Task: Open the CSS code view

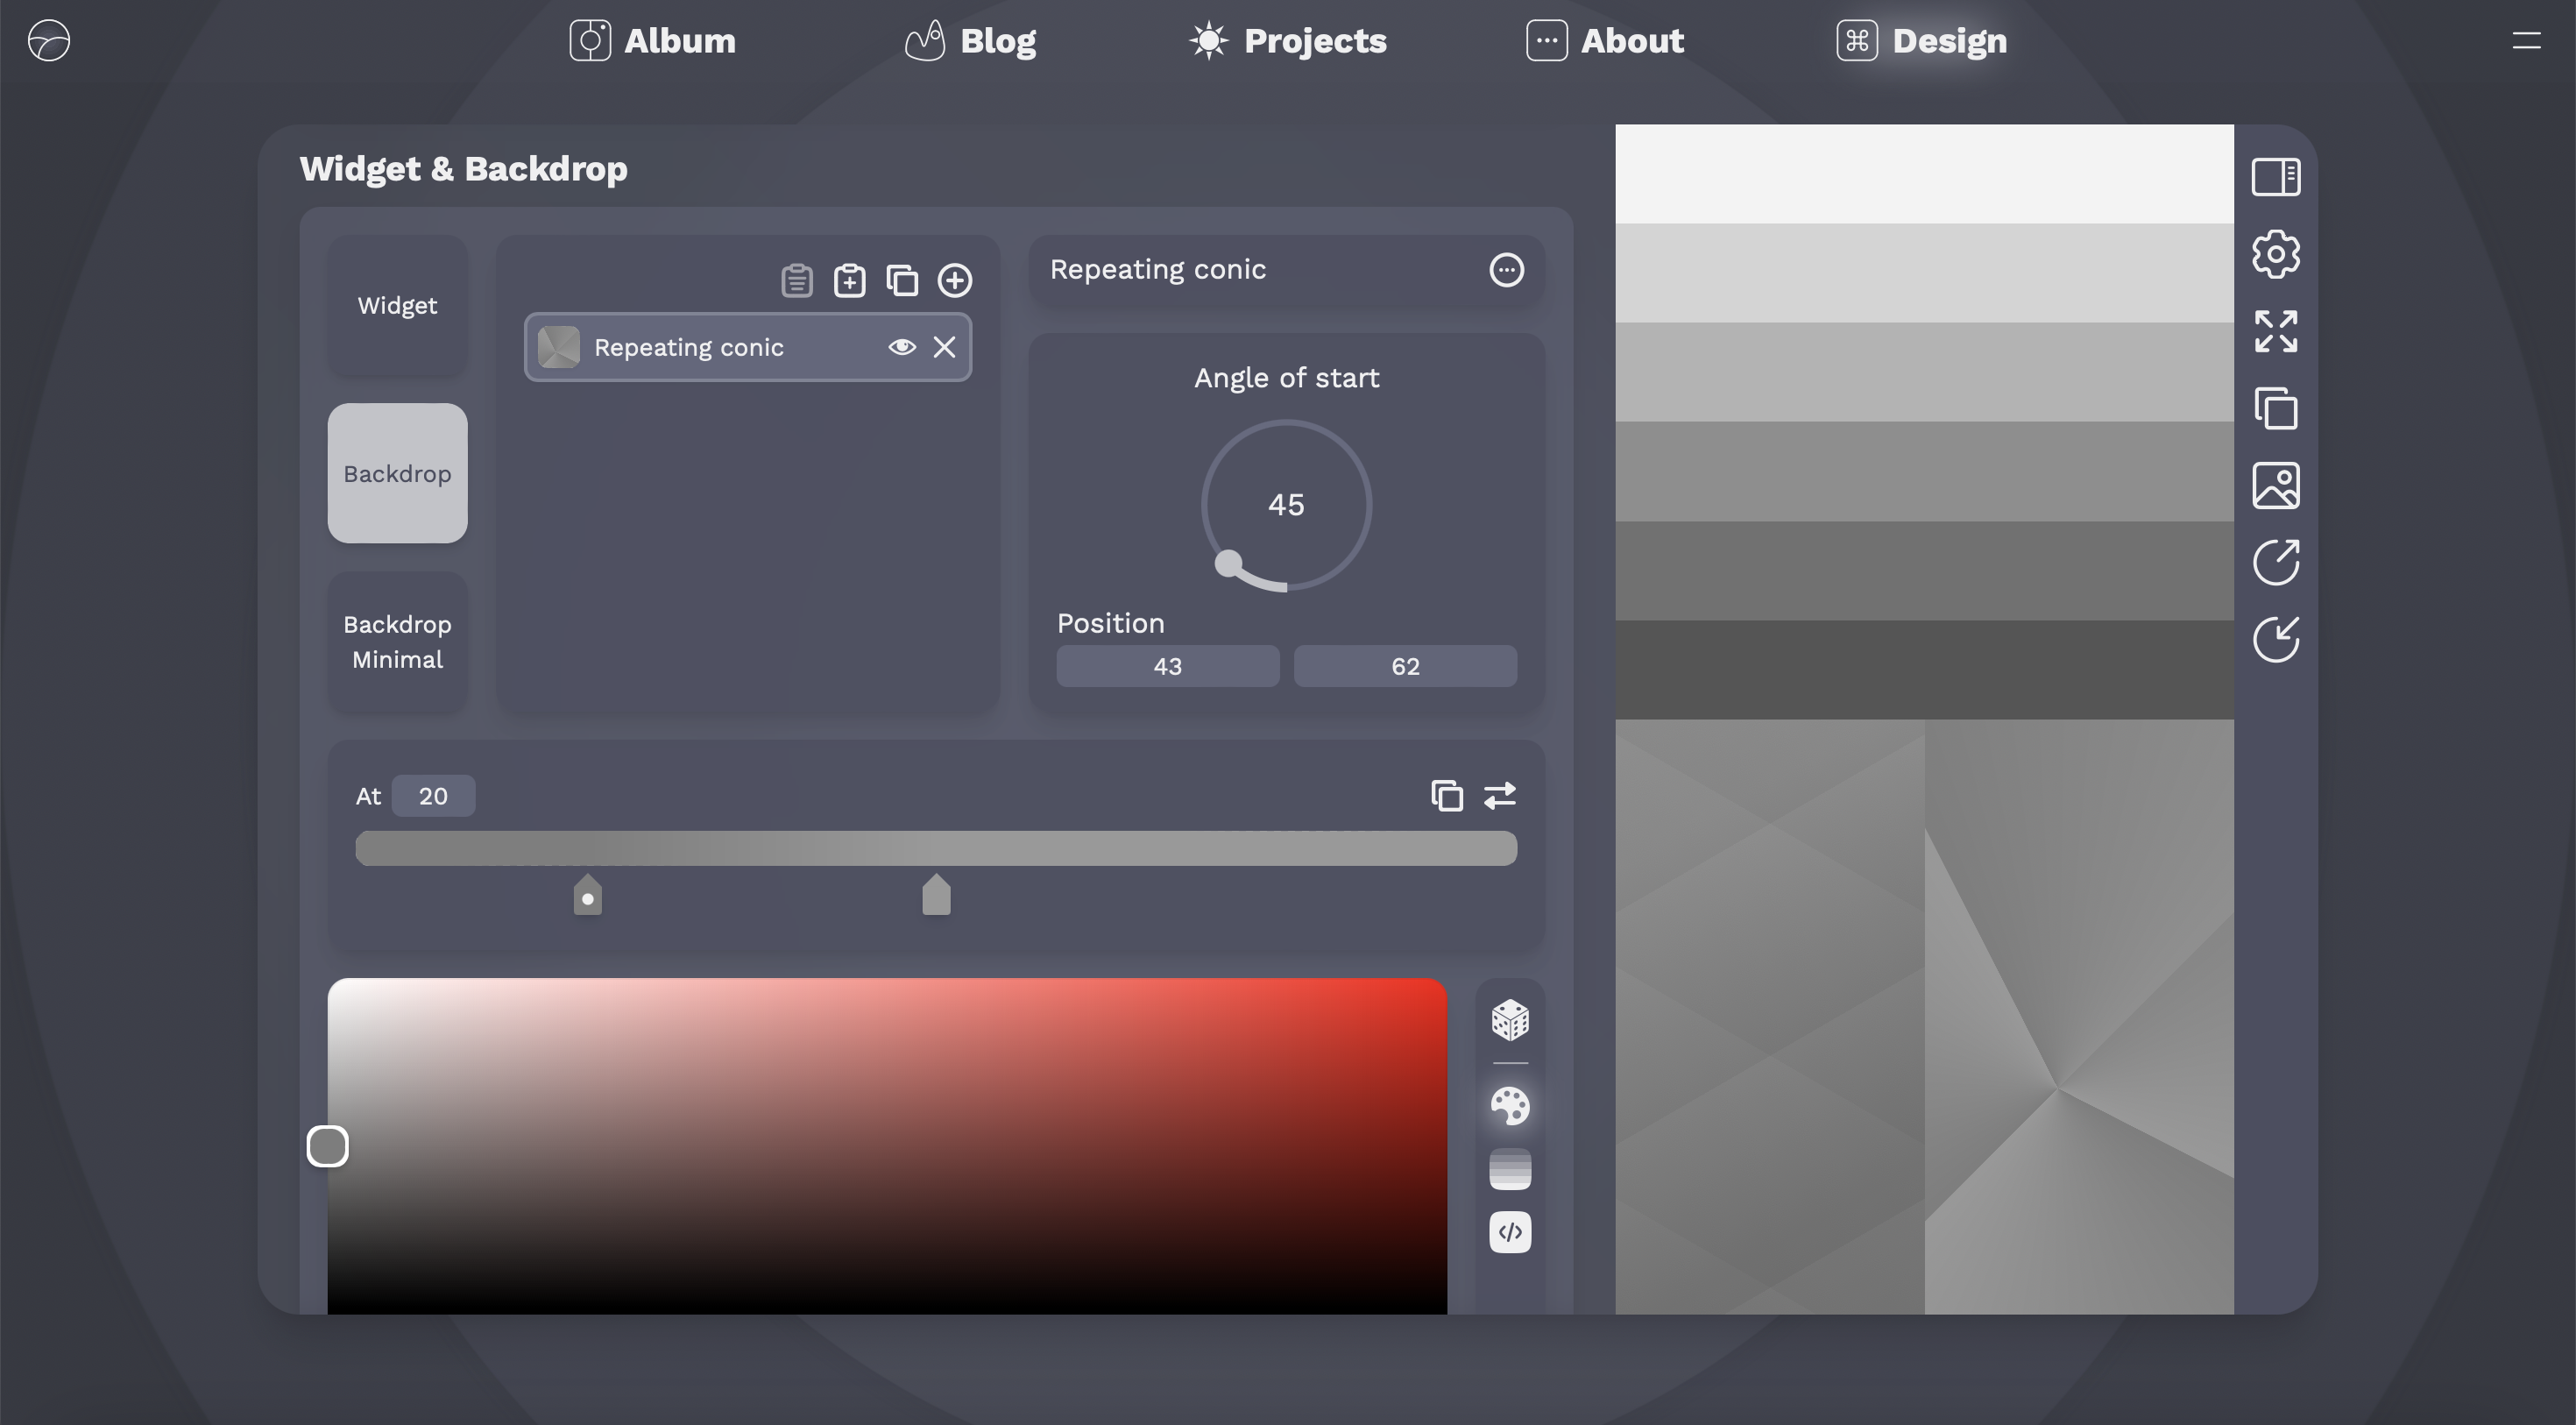Action: click(1510, 1232)
